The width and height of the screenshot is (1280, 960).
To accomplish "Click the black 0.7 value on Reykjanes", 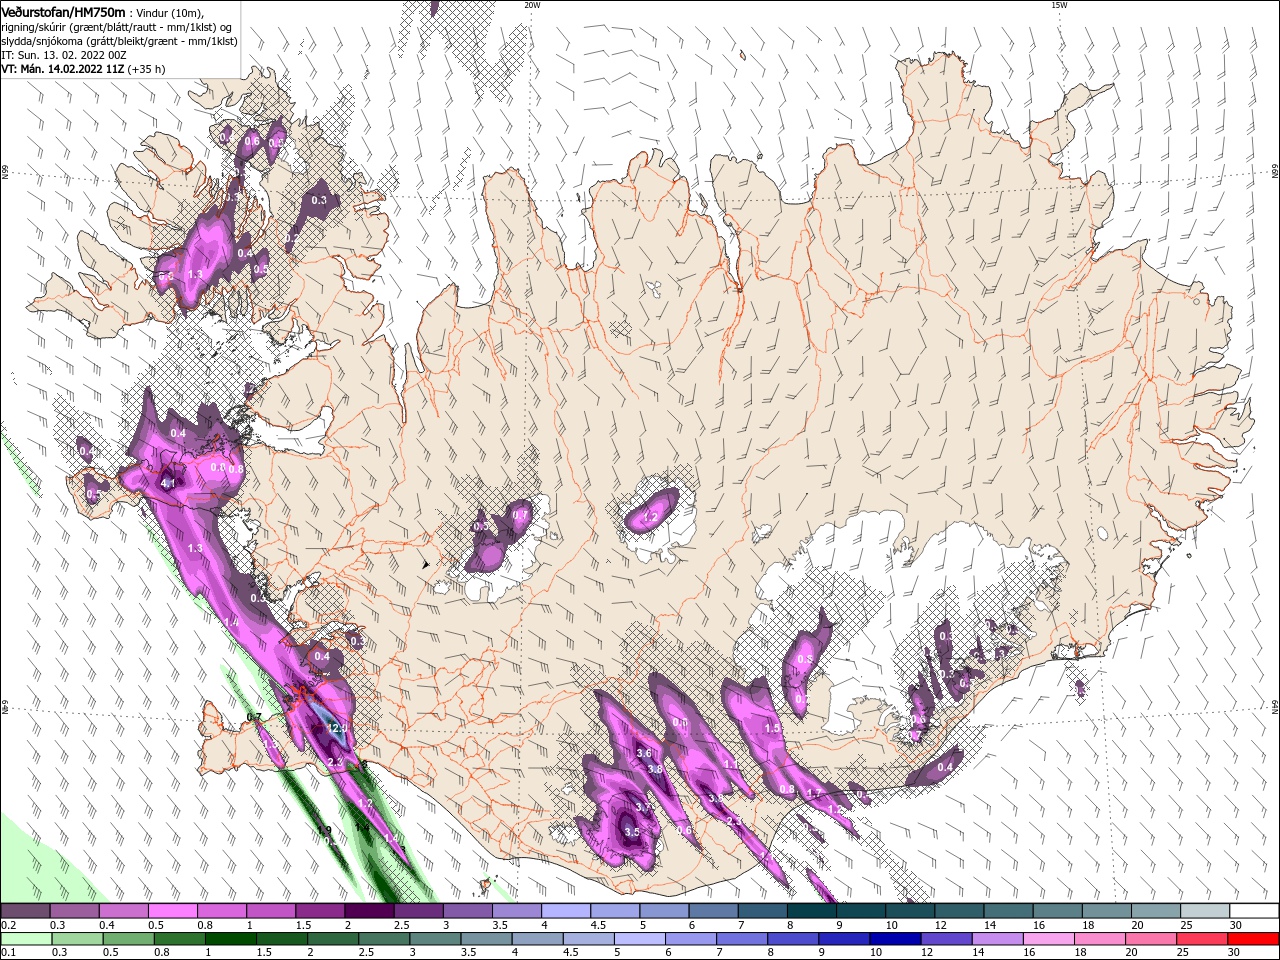I will pos(254,718).
